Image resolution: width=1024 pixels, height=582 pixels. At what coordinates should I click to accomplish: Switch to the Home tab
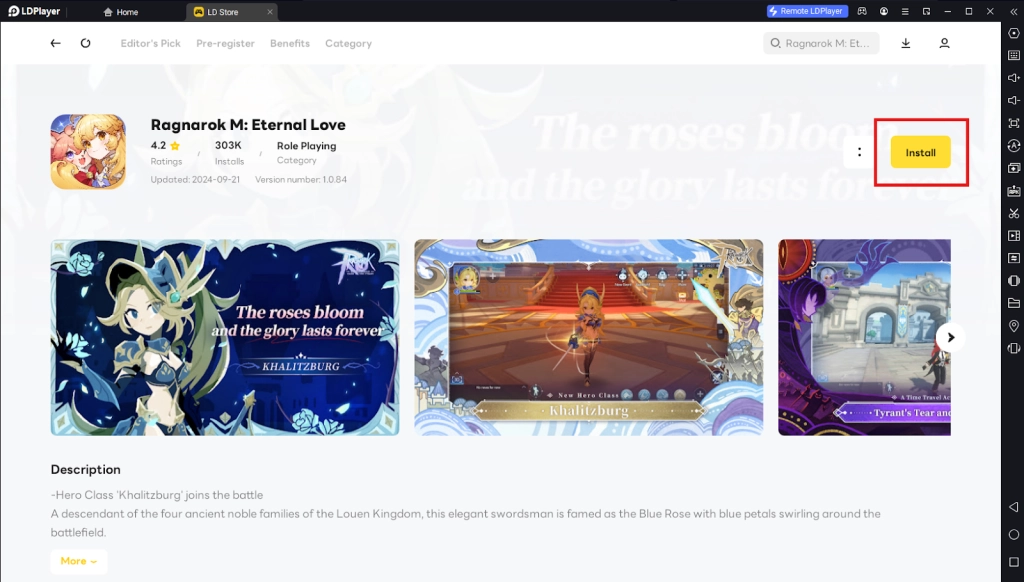tap(120, 12)
